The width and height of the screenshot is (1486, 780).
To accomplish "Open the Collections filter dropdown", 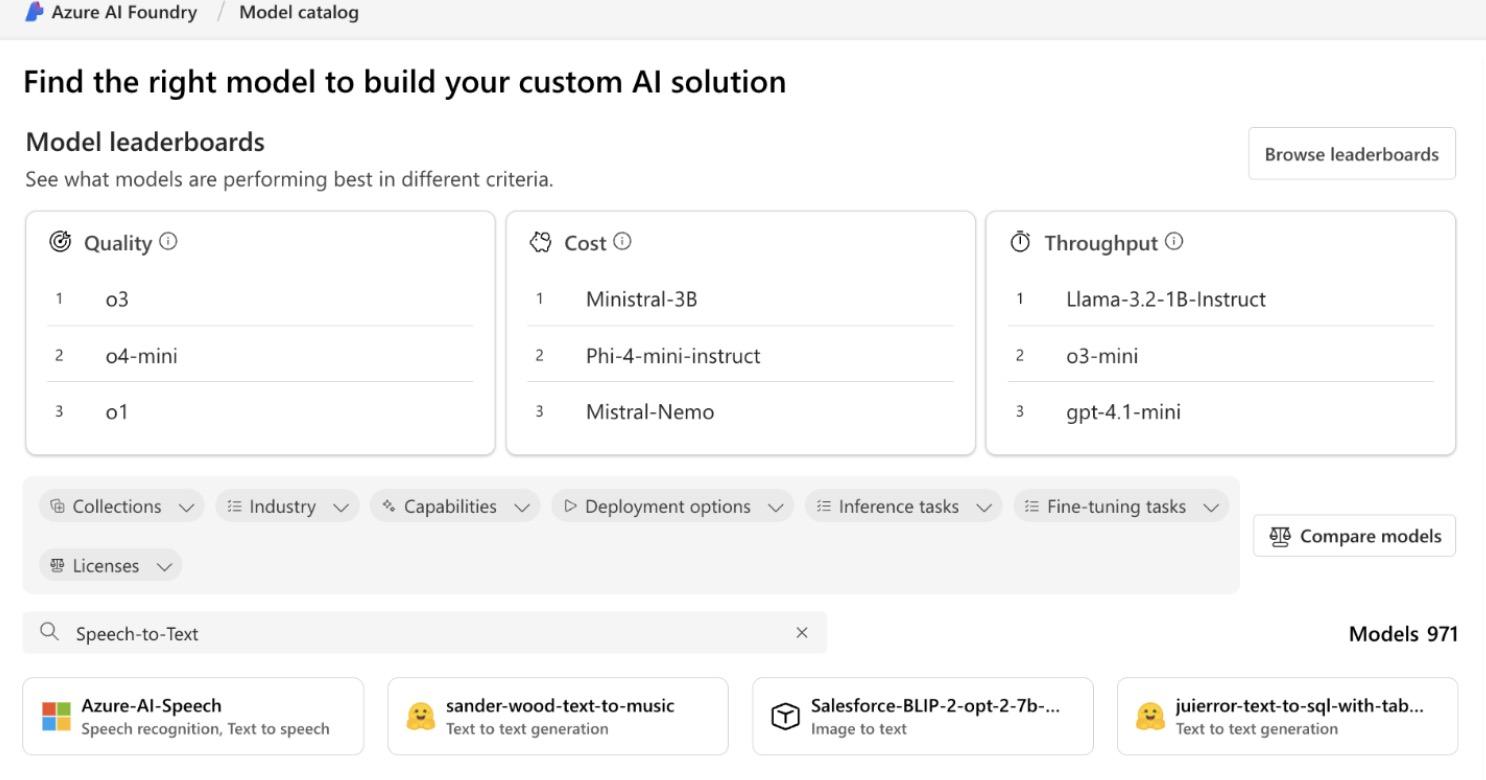I will [x=121, y=506].
